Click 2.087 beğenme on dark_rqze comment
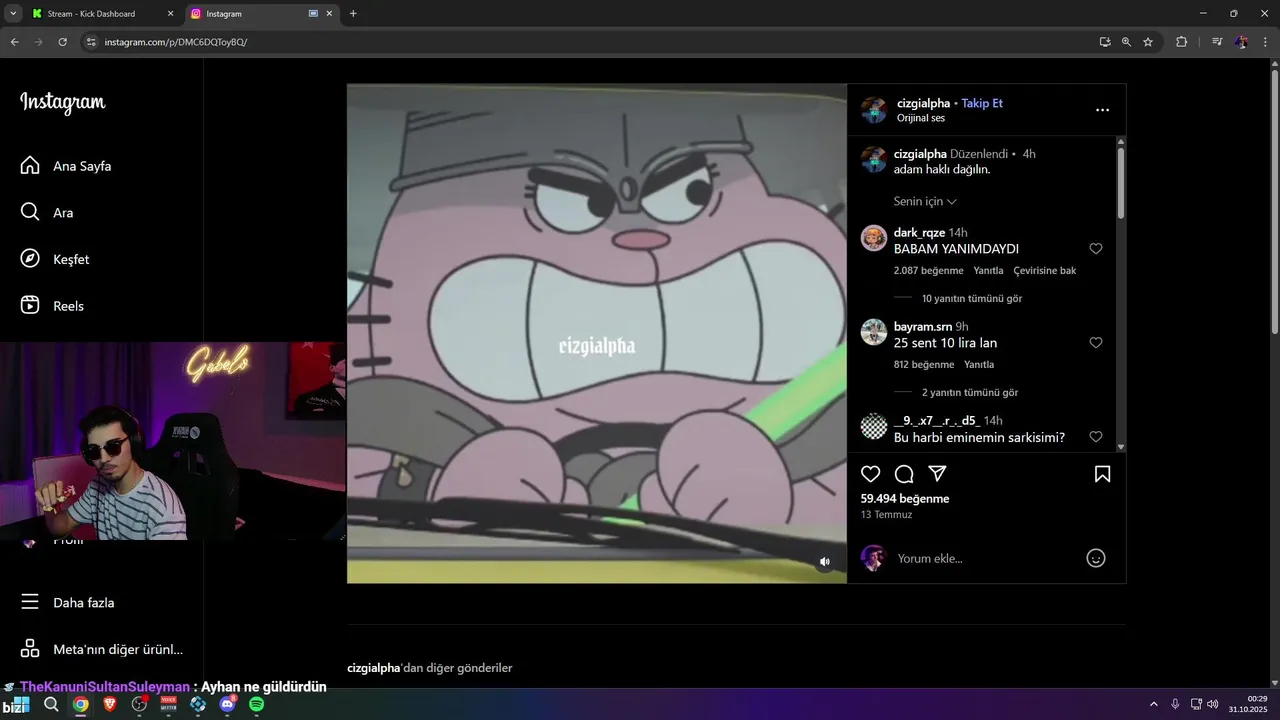This screenshot has height=720, width=1280. [x=928, y=270]
